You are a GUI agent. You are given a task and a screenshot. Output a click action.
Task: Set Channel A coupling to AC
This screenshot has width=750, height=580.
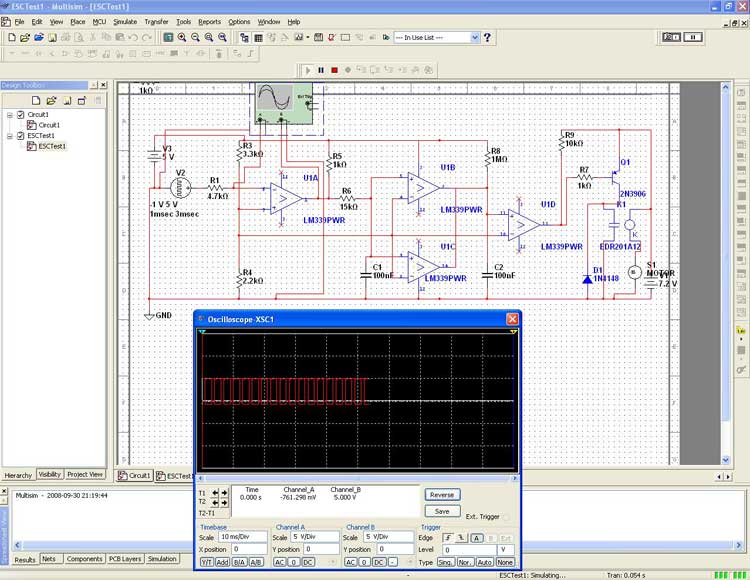(279, 562)
